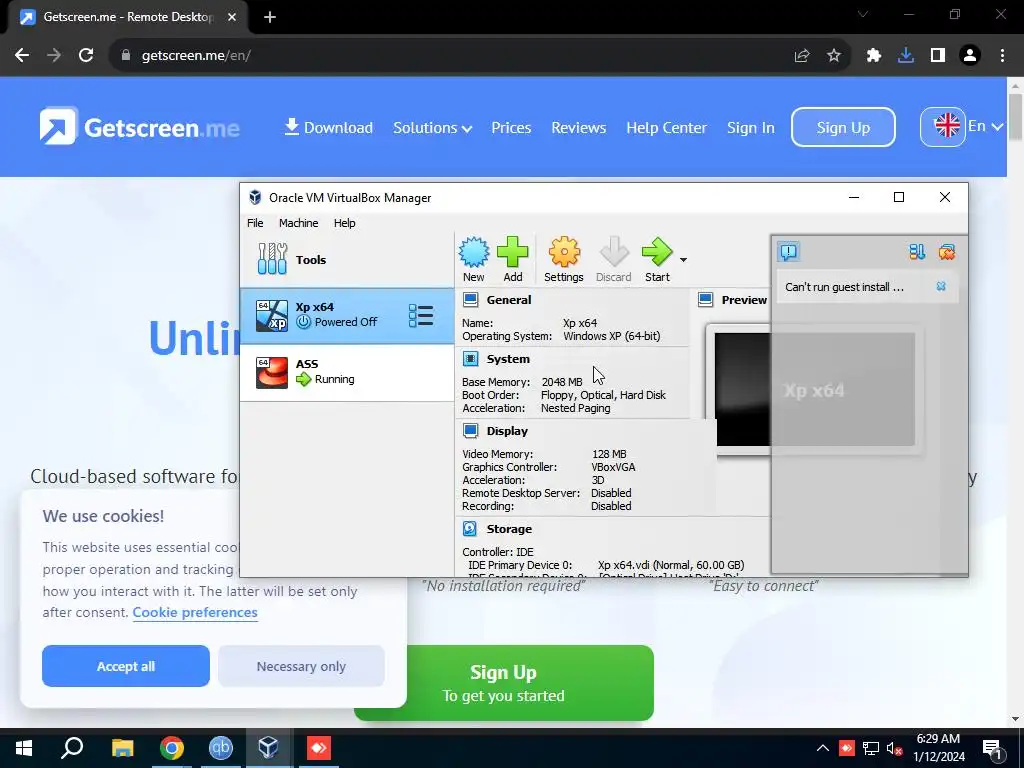Click the Sign In link

[750, 127]
